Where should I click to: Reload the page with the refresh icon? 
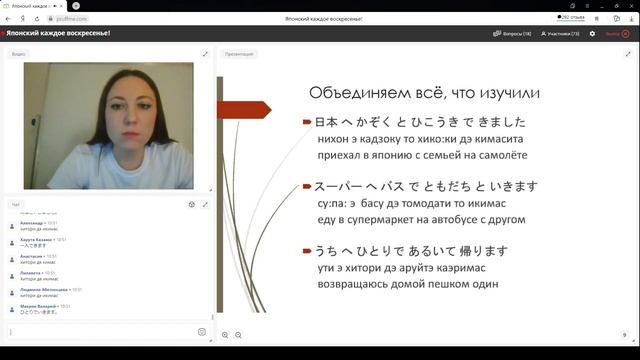[37, 19]
